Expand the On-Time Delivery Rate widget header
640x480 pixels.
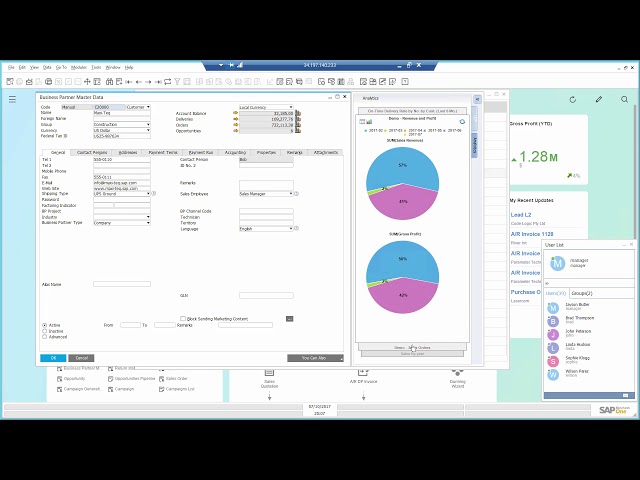pos(412,111)
